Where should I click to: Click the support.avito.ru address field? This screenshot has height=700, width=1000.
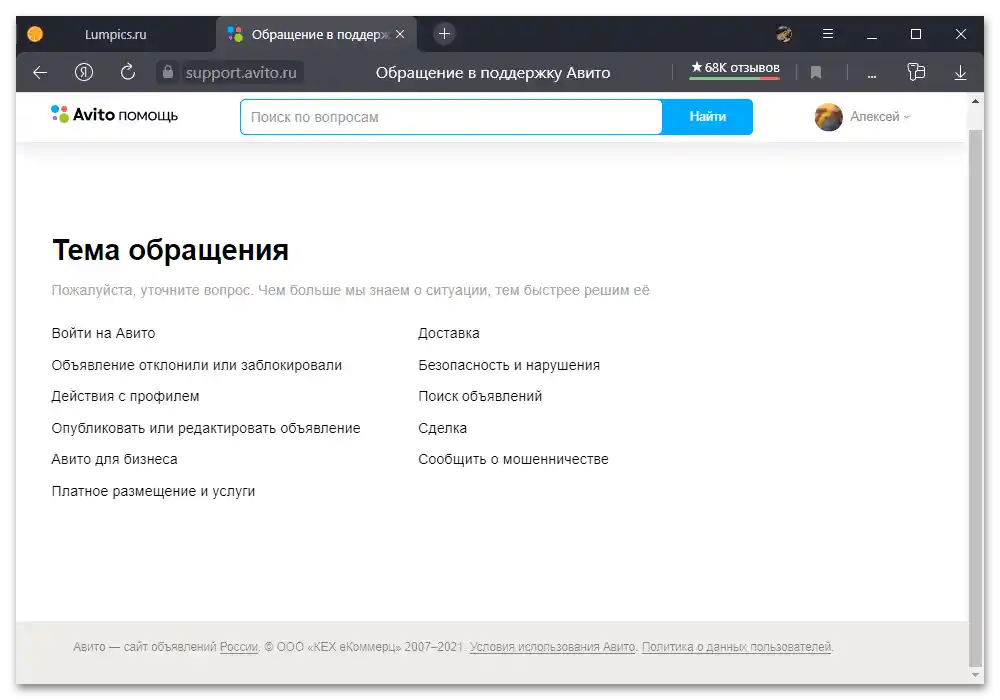[240, 73]
